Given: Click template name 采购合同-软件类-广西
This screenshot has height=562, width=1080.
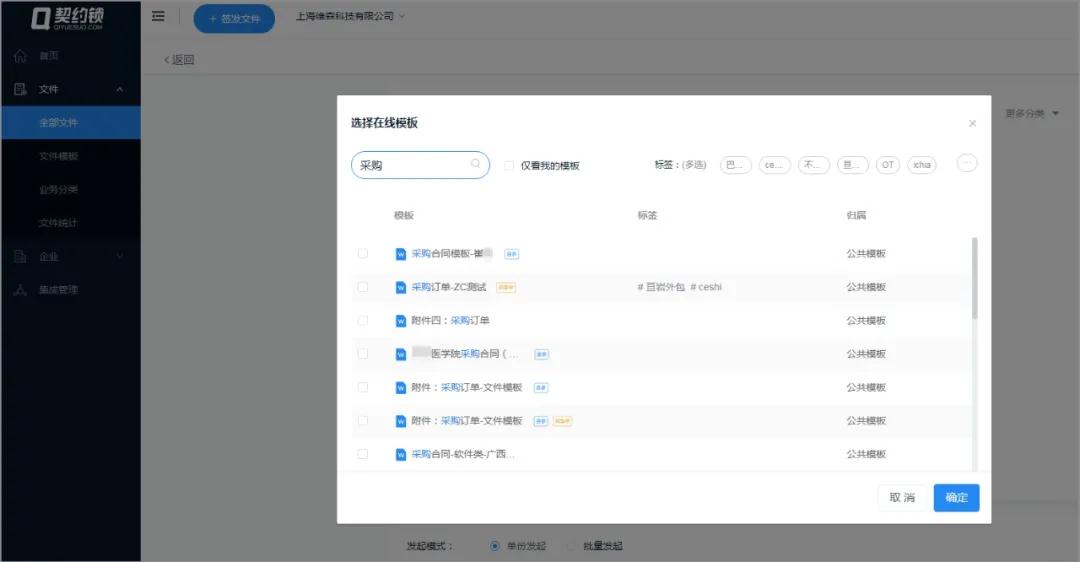Looking at the screenshot, I should [463, 455].
